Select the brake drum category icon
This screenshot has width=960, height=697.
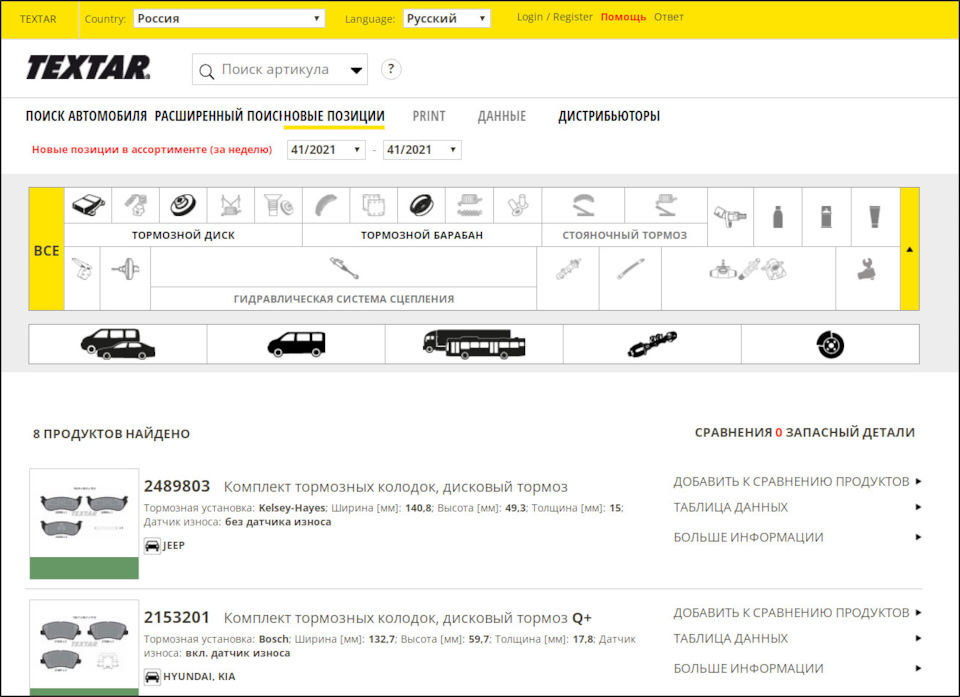point(421,205)
